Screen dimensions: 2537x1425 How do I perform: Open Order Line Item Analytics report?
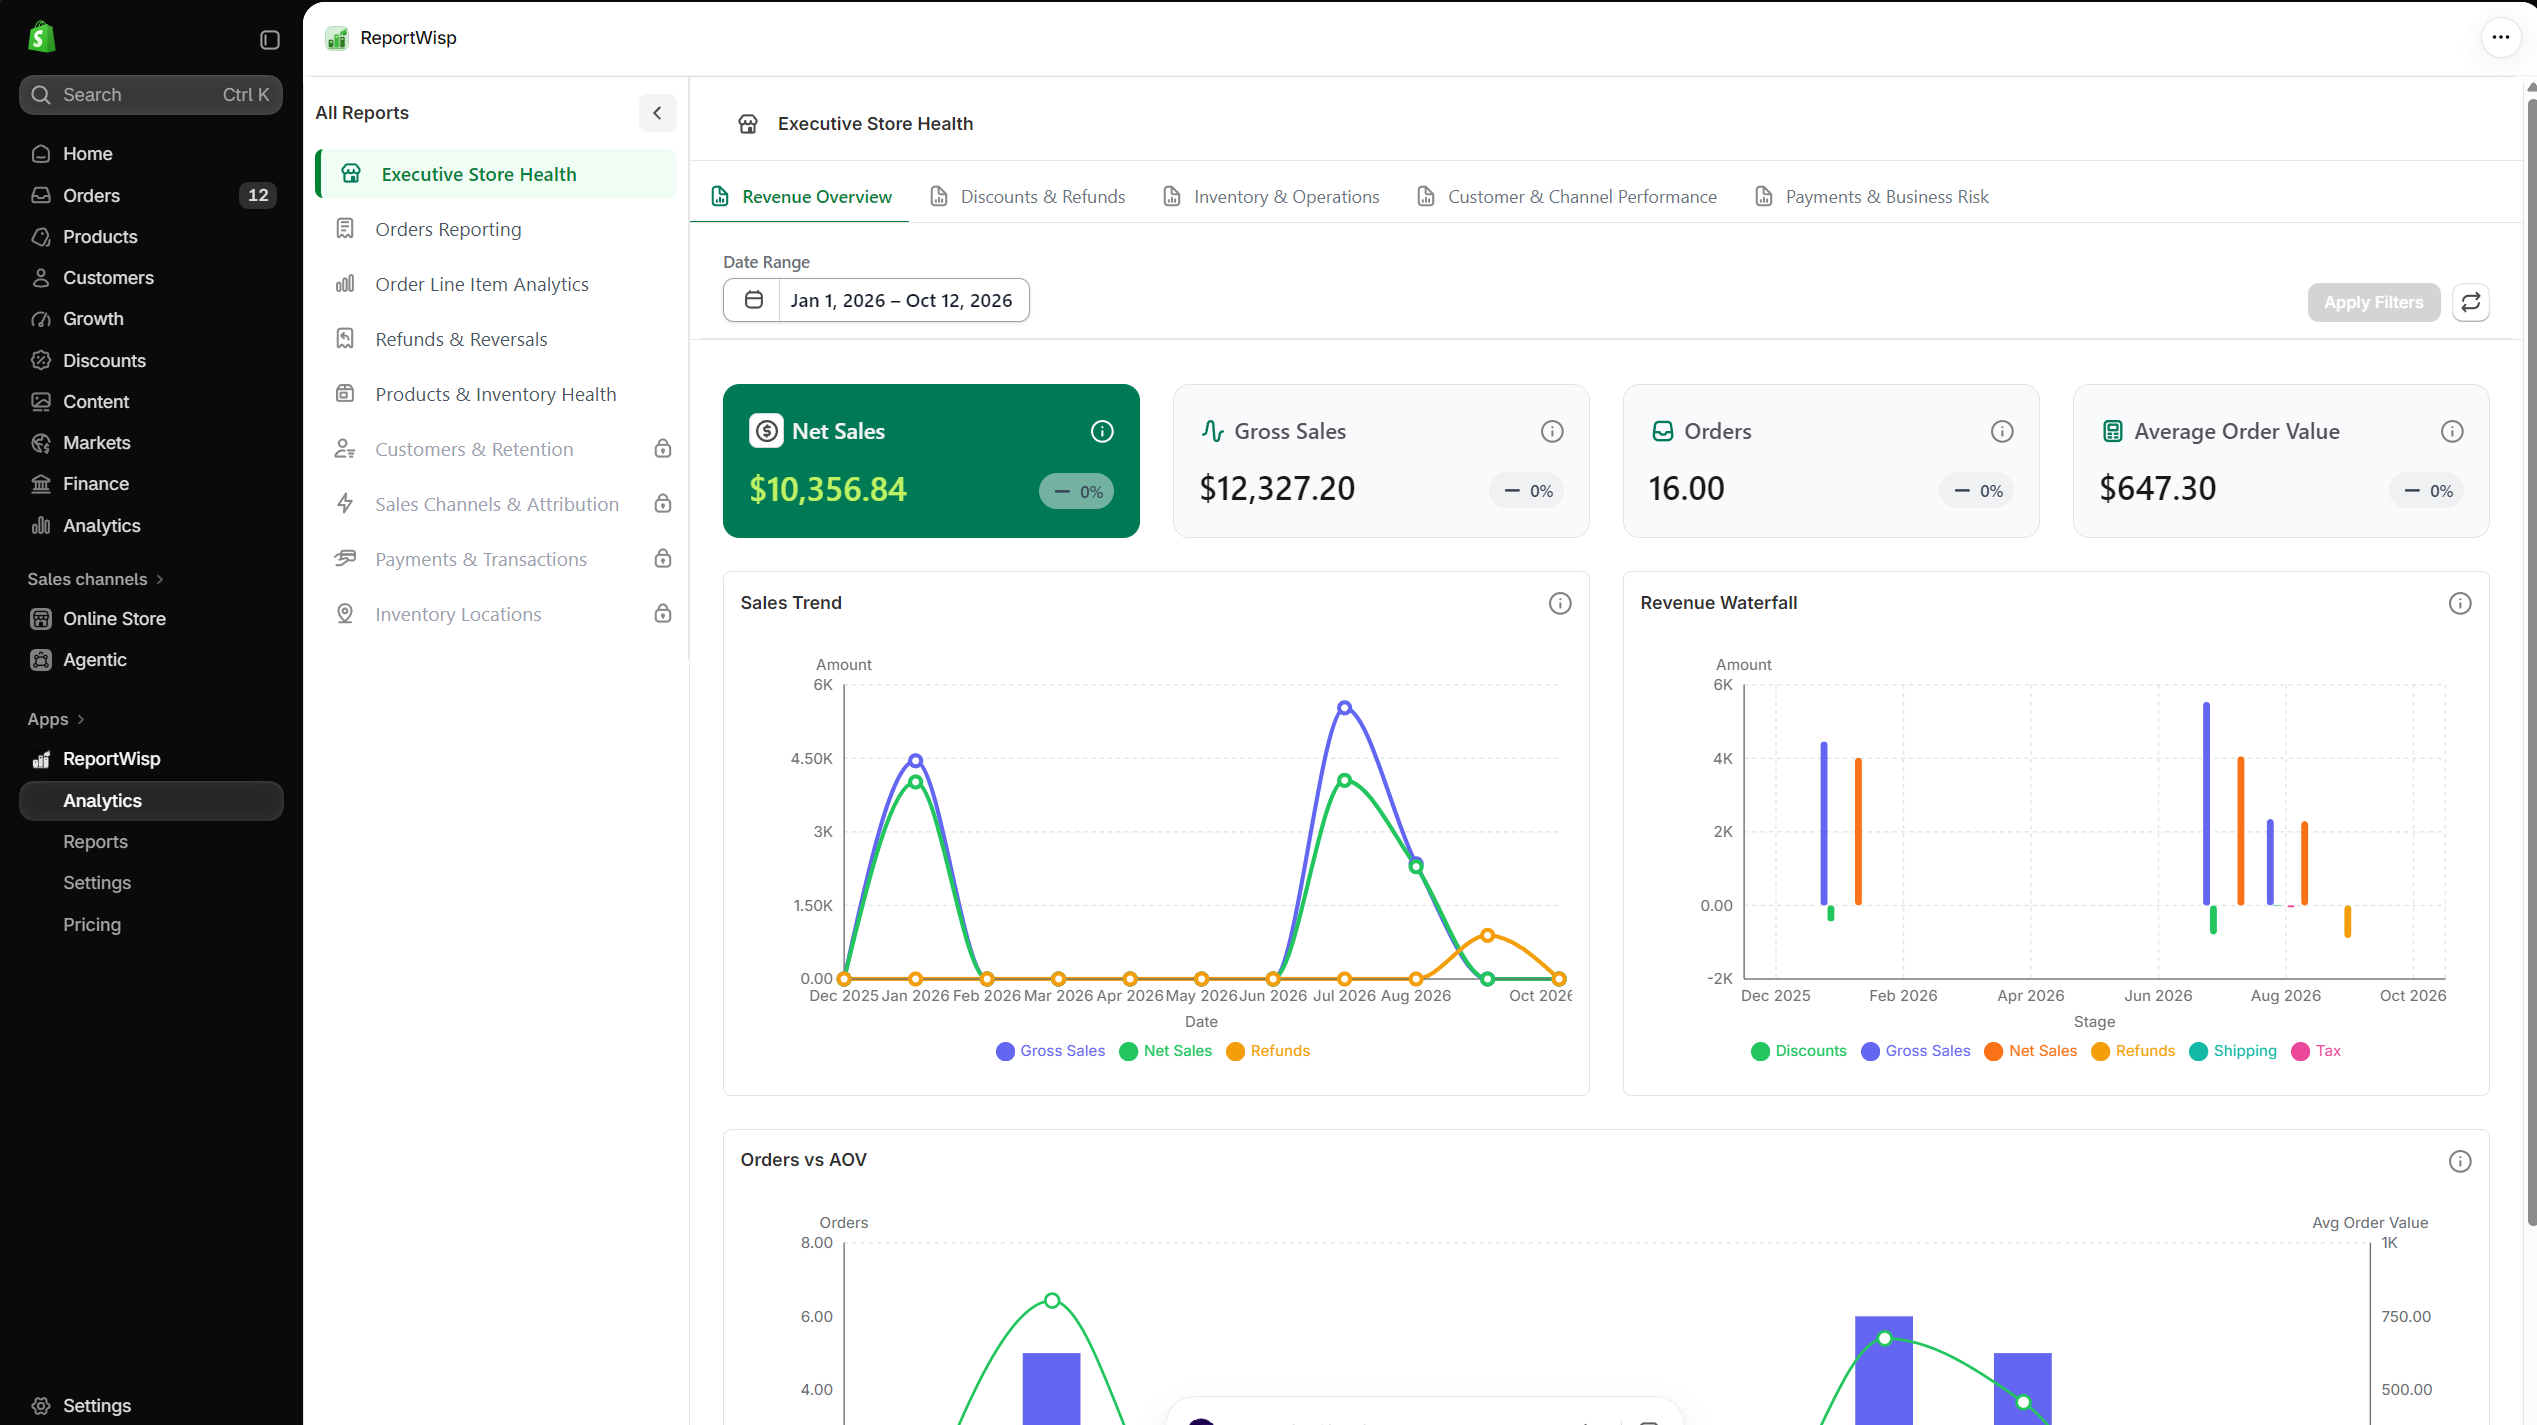(x=496, y=284)
